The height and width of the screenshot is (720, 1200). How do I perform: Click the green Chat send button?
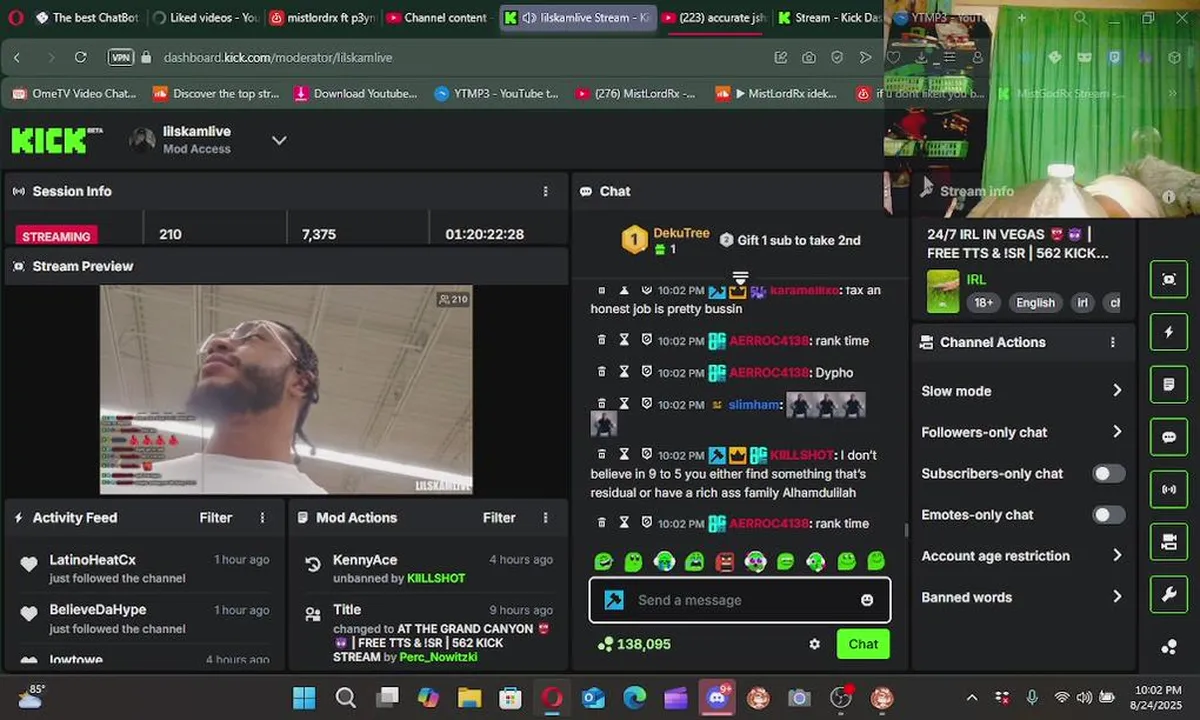click(863, 644)
